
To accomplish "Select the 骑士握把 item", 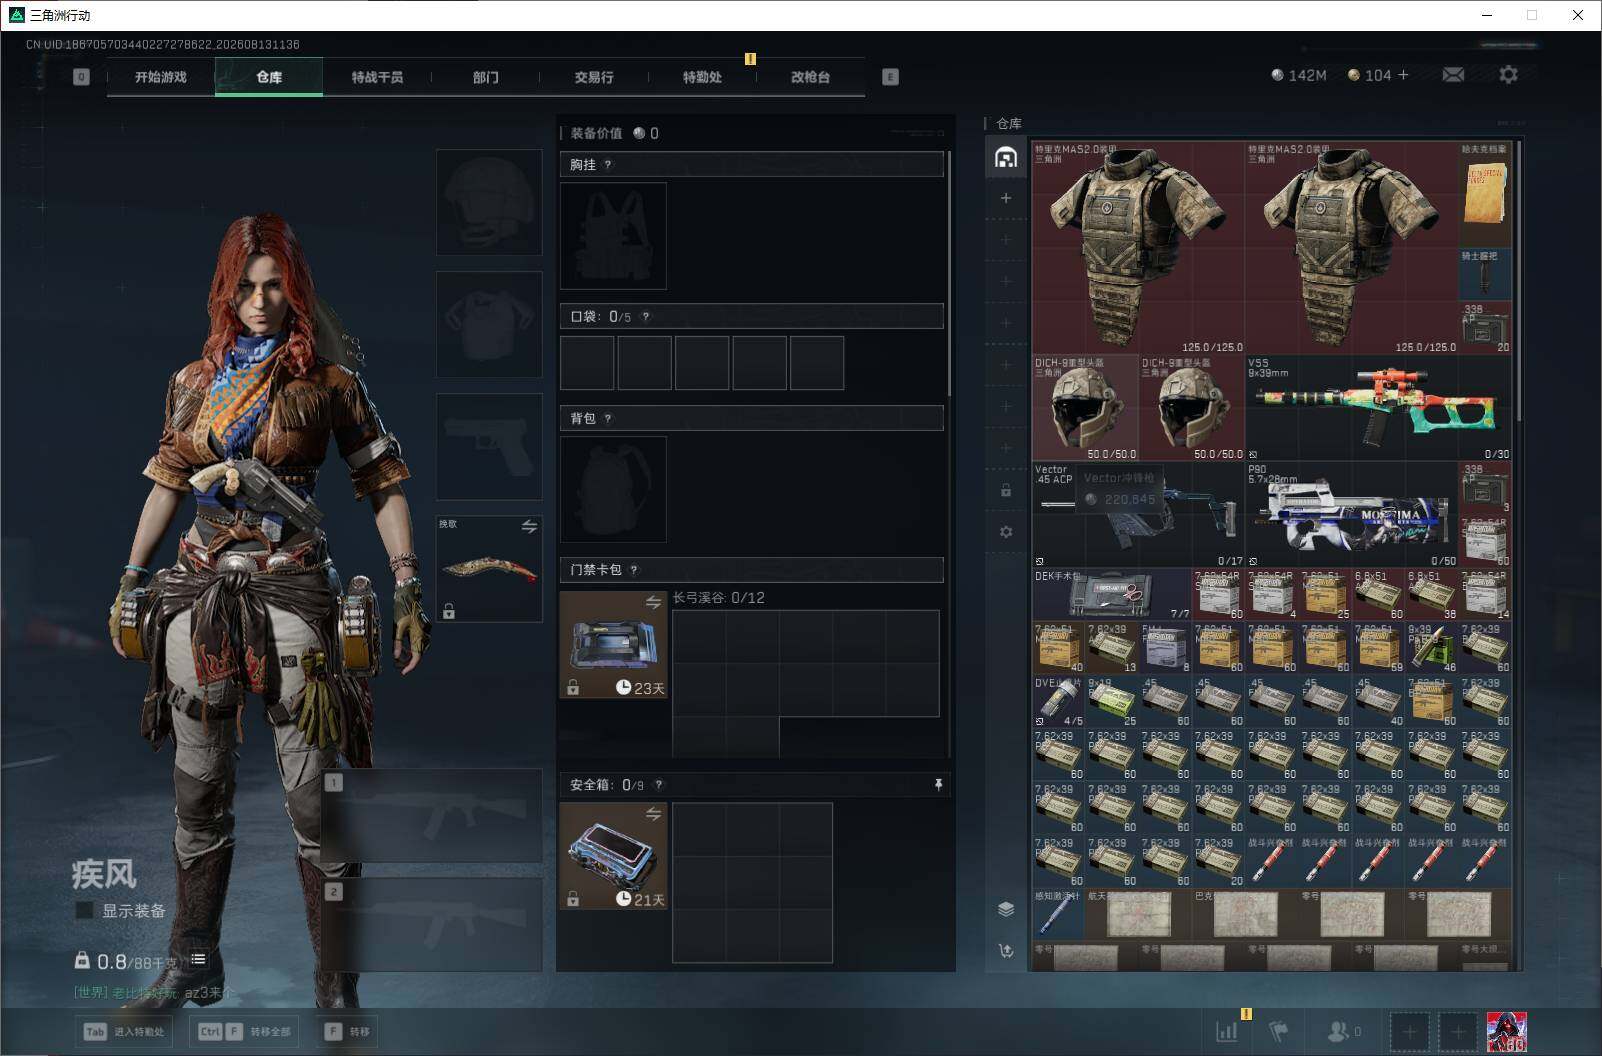I will pyautogui.click(x=1485, y=275).
